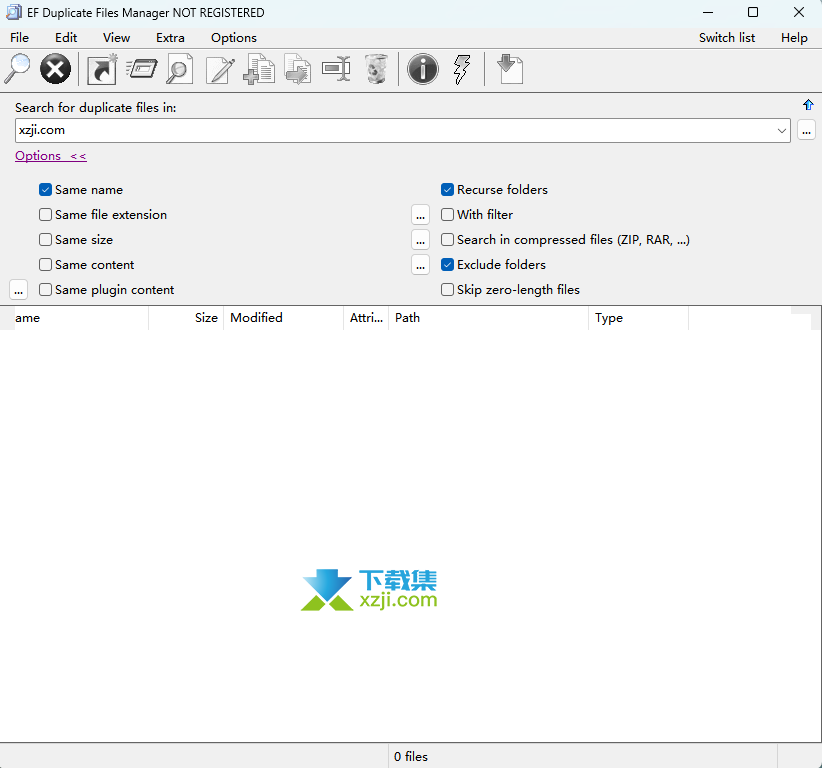Open ... button beside Exclude folders

coord(420,265)
